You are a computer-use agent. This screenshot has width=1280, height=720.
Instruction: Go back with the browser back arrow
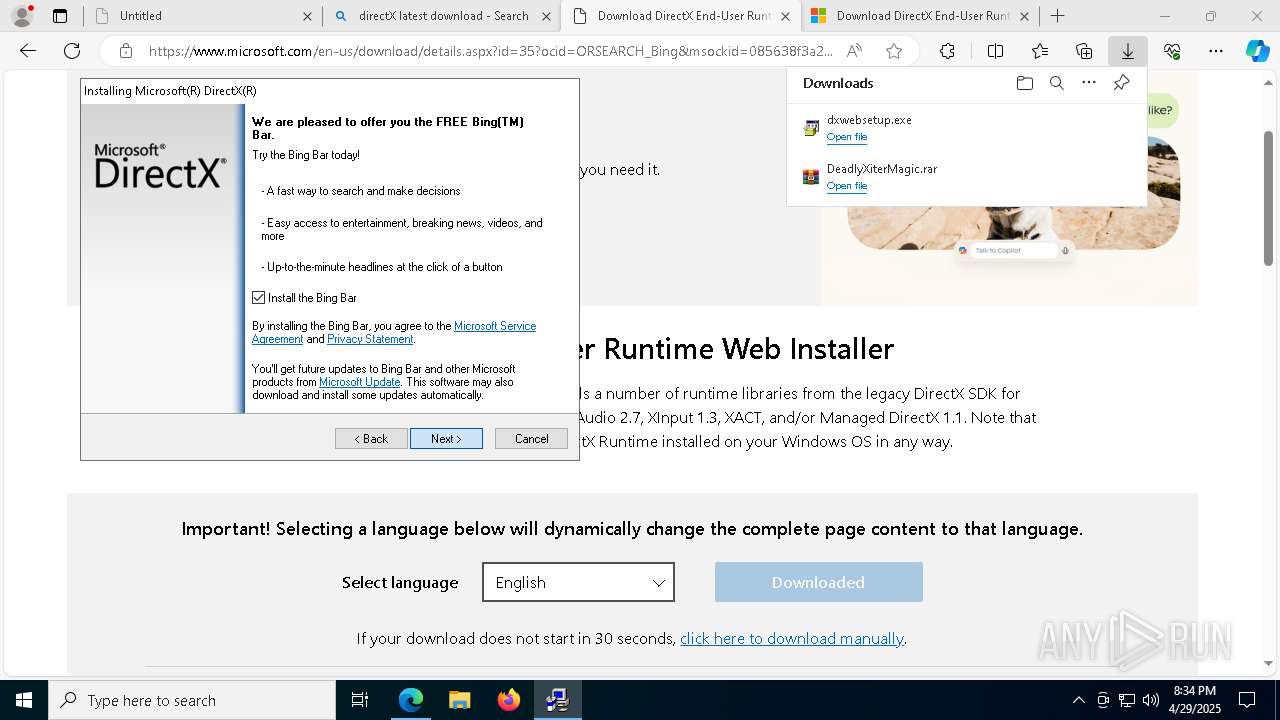(28, 51)
